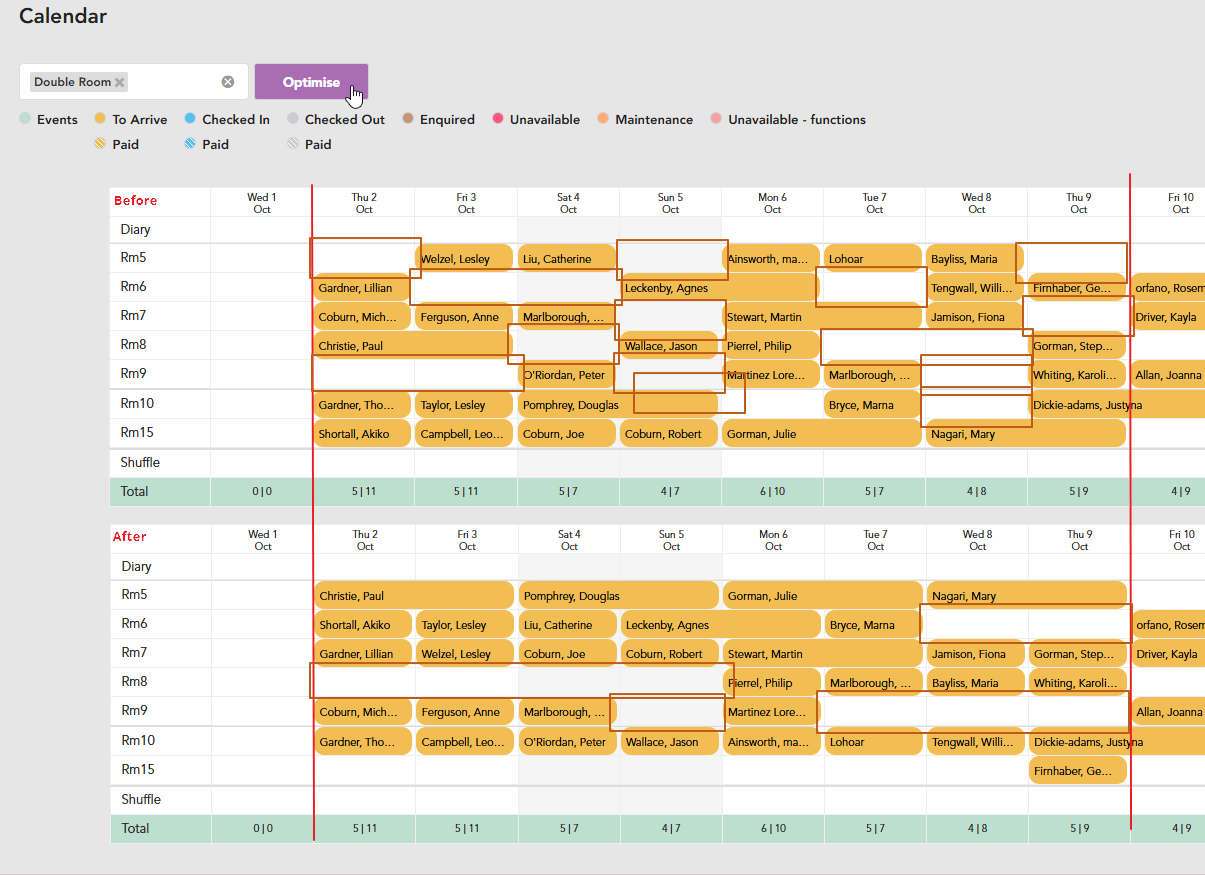Remove the Double Room filter tag
The width and height of the screenshot is (1205, 875).
pyautogui.click(x=120, y=82)
